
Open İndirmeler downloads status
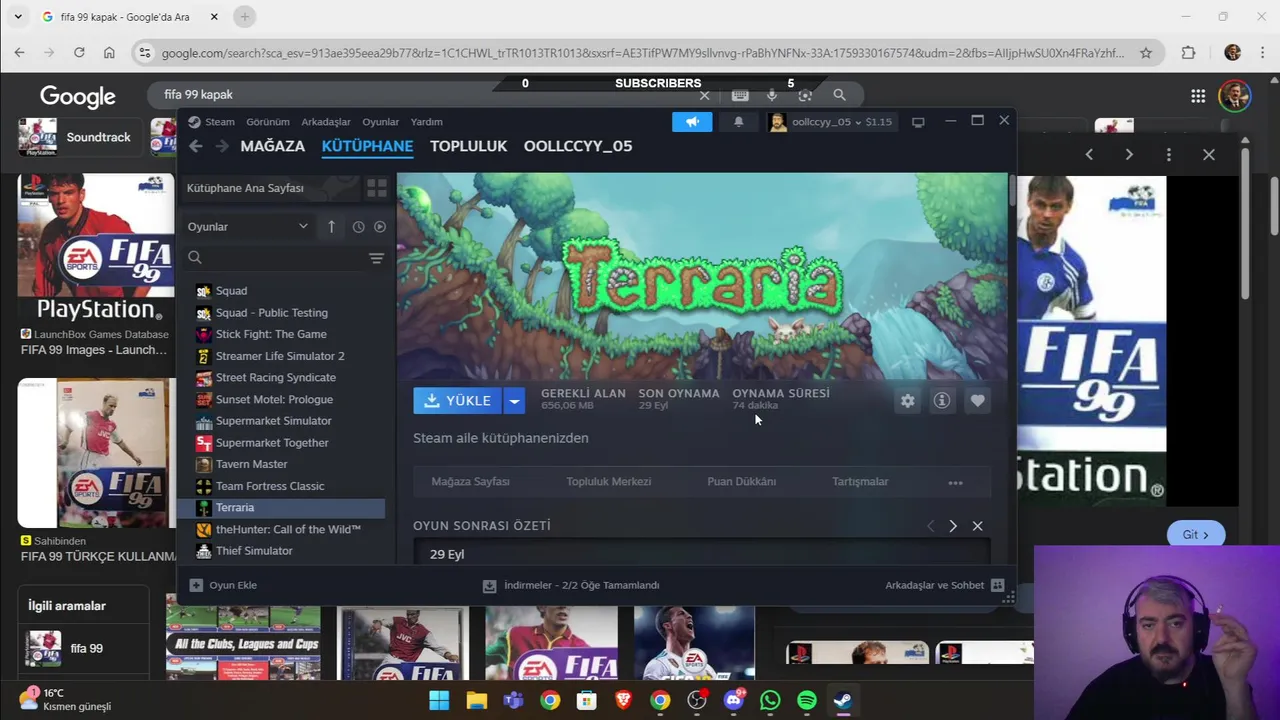571,585
